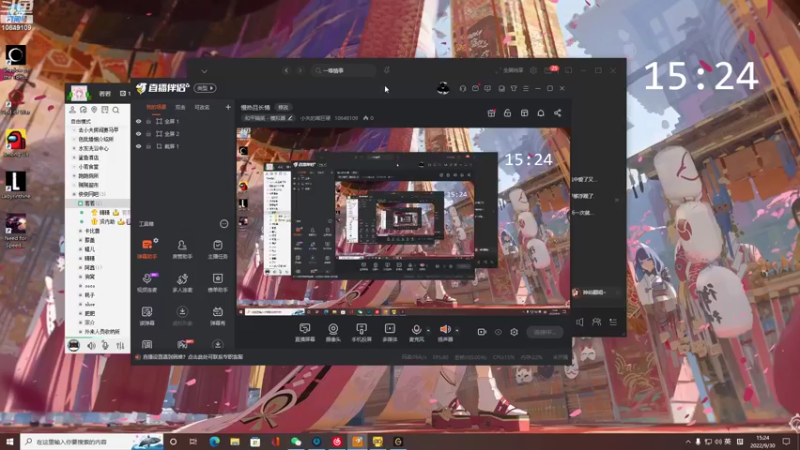Open the 类型 mode switch pill

coord(205,88)
